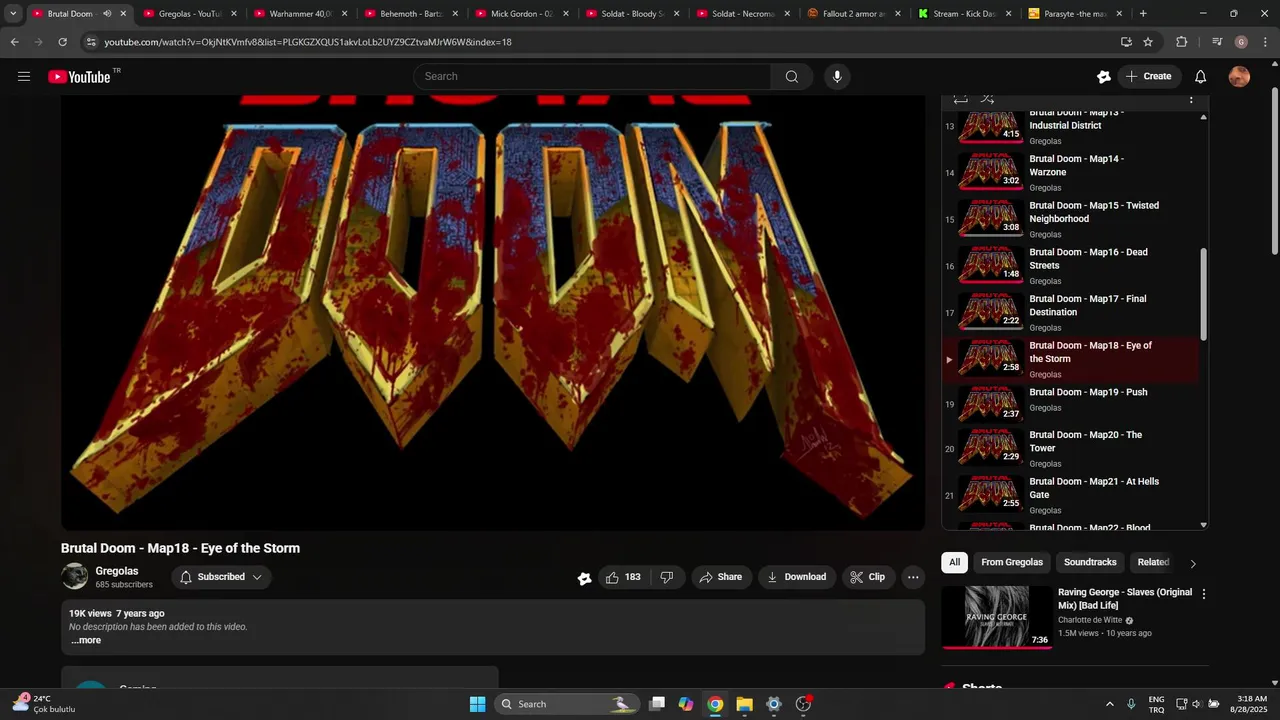Switch to the Mick Gordon tab
1280x720 pixels.
pyautogui.click(x=520, y=14)
